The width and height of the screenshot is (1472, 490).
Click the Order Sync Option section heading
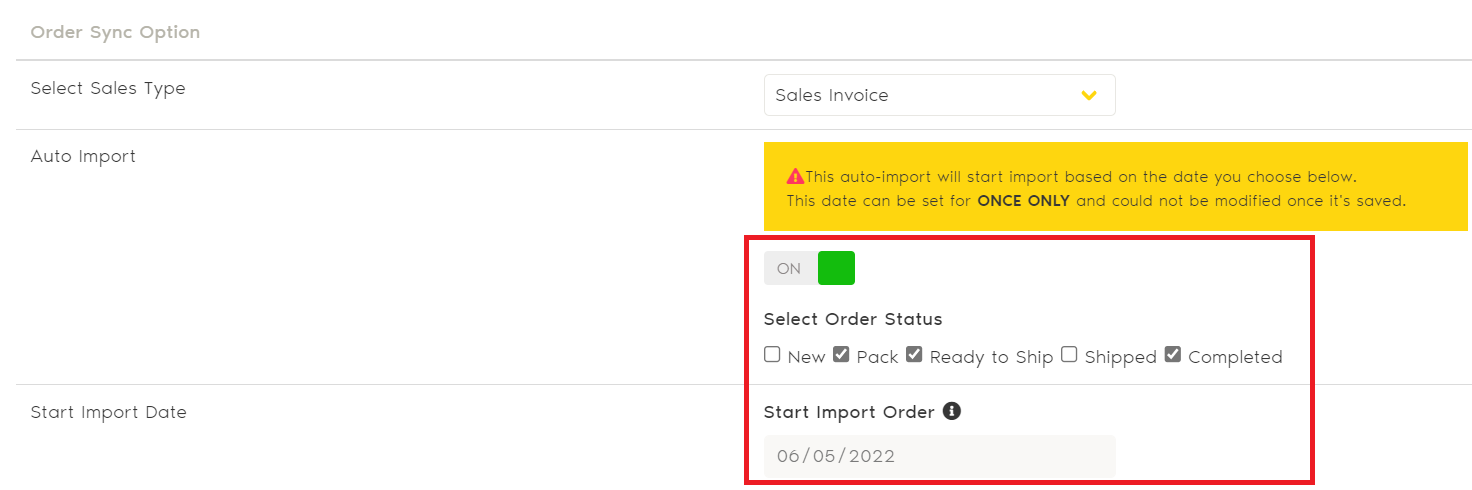(115, 32)
